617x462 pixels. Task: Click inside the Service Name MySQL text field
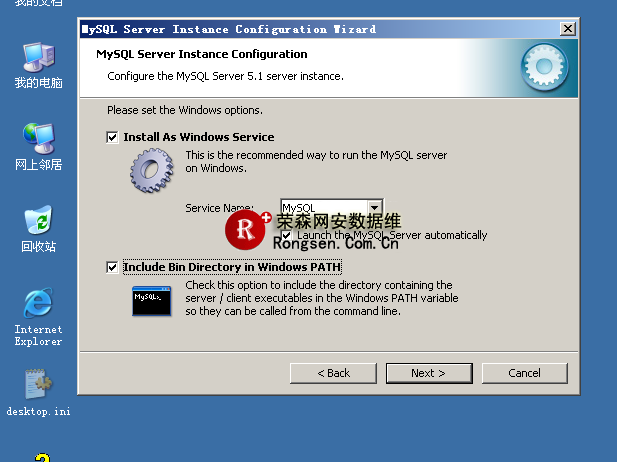click(320, 208)
